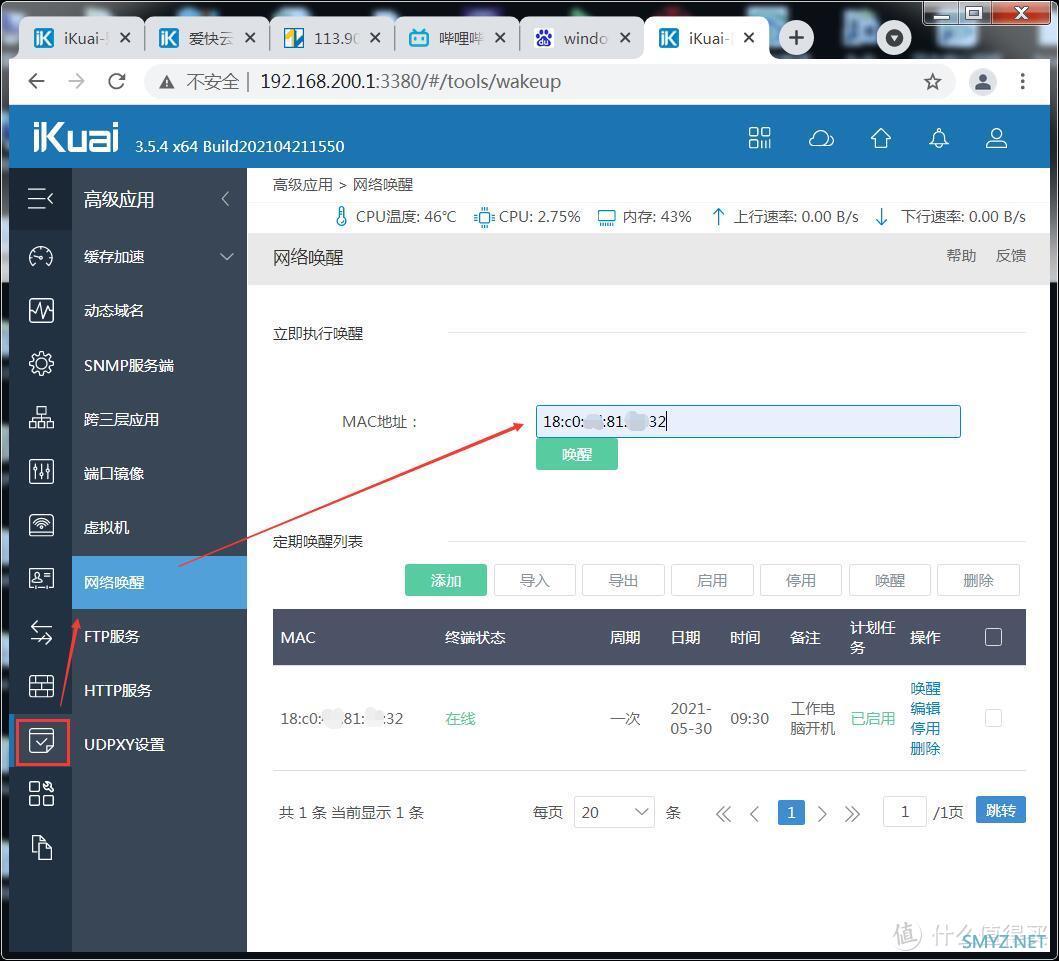Open the 反馈 feedback link
1059x961 pixels.
tap(1010, 255)
